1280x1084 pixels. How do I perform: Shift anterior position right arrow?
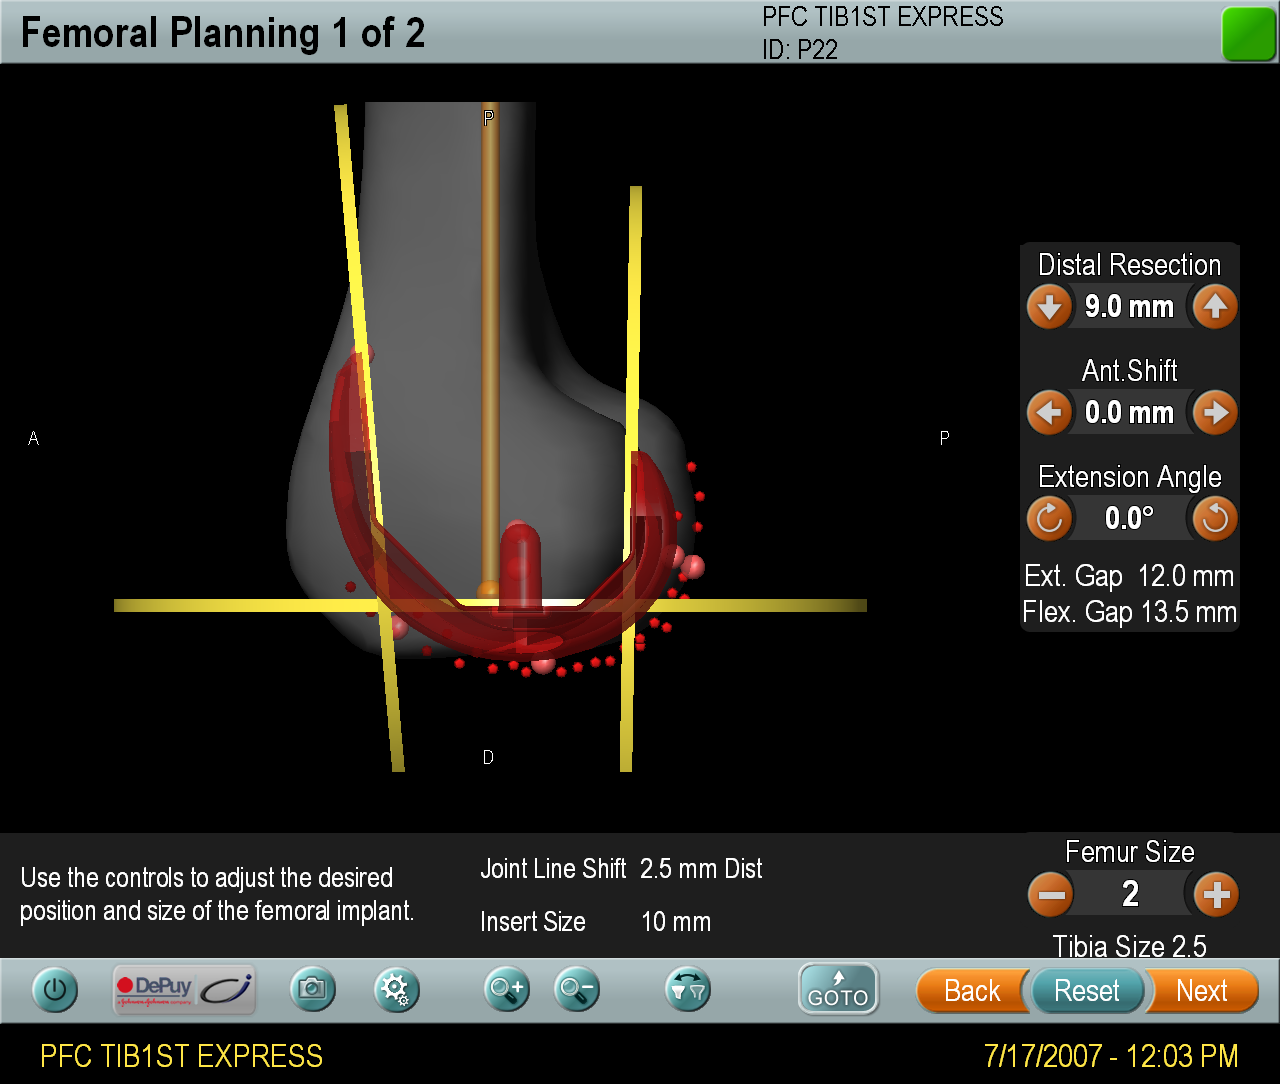coord(1215,412)
